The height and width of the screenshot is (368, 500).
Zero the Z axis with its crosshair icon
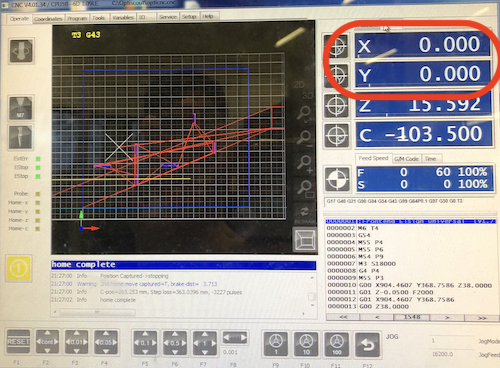point(337,106)
